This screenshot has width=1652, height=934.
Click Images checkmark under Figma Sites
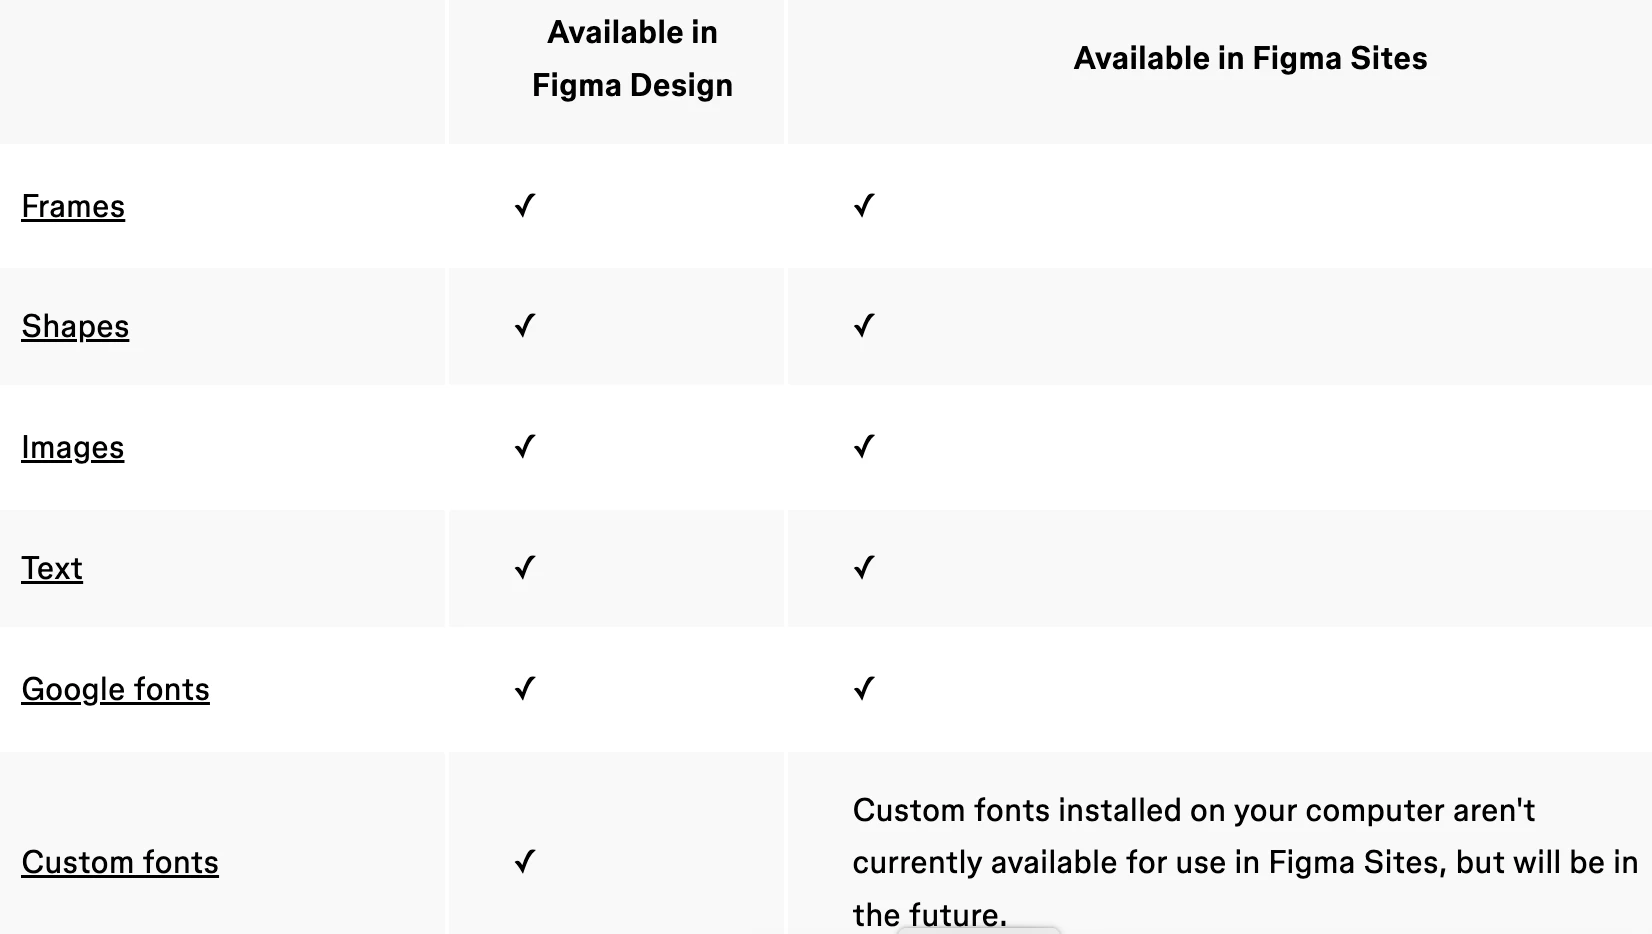(864, 446)
